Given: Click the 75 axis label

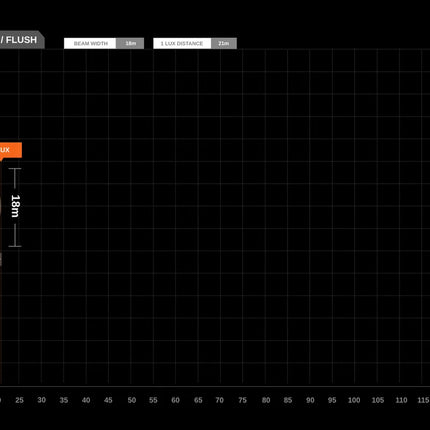Looking at the screenshot, I should tap(243, 400).
